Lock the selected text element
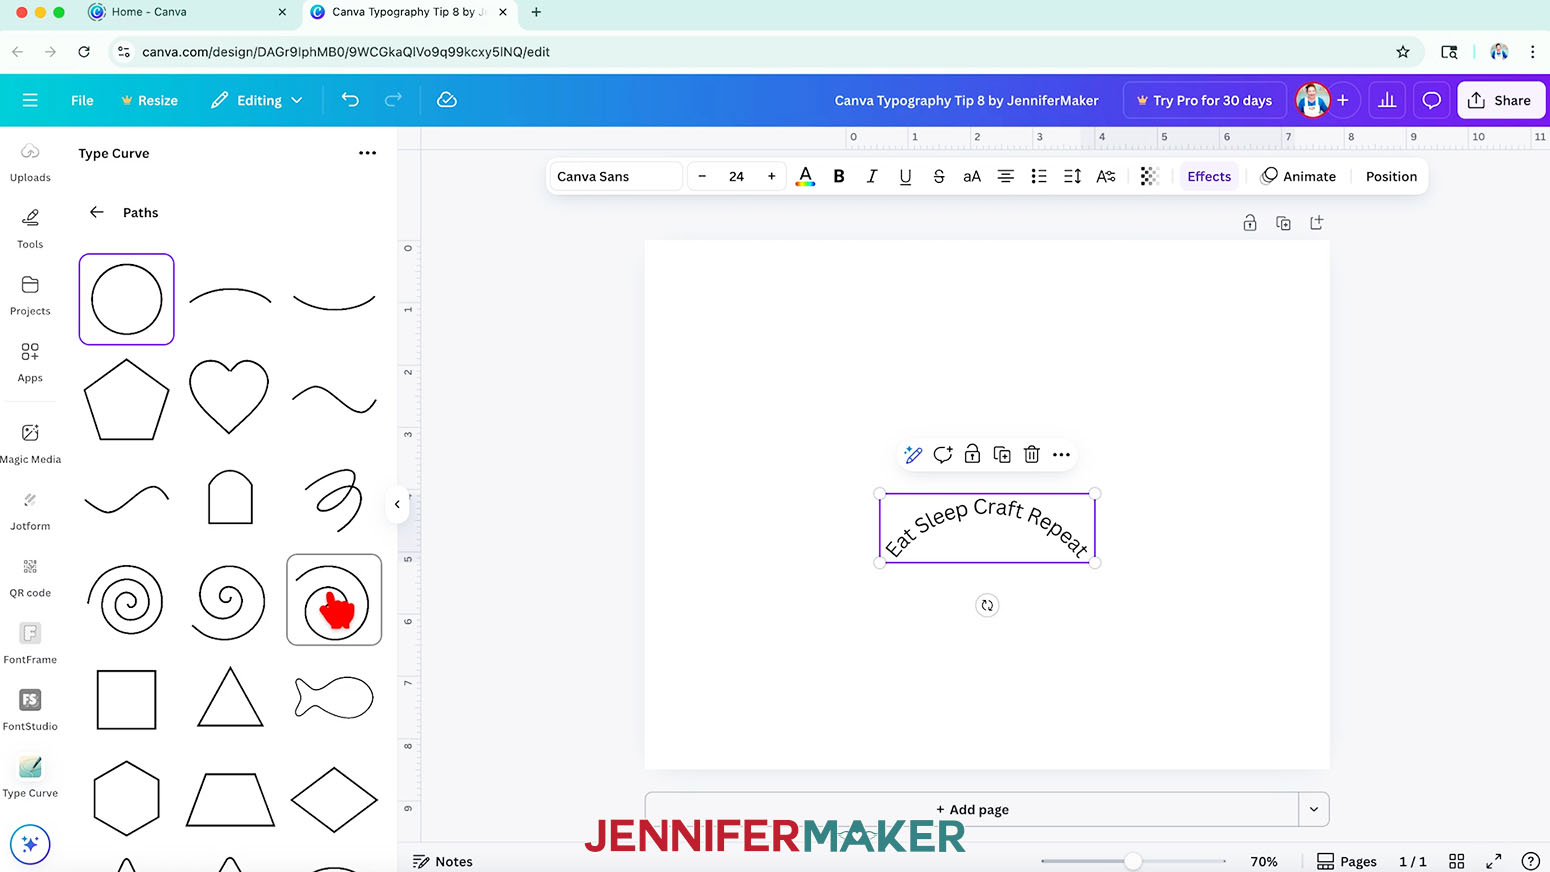Viewport: 1550px width, 872px height. point(972,455)
